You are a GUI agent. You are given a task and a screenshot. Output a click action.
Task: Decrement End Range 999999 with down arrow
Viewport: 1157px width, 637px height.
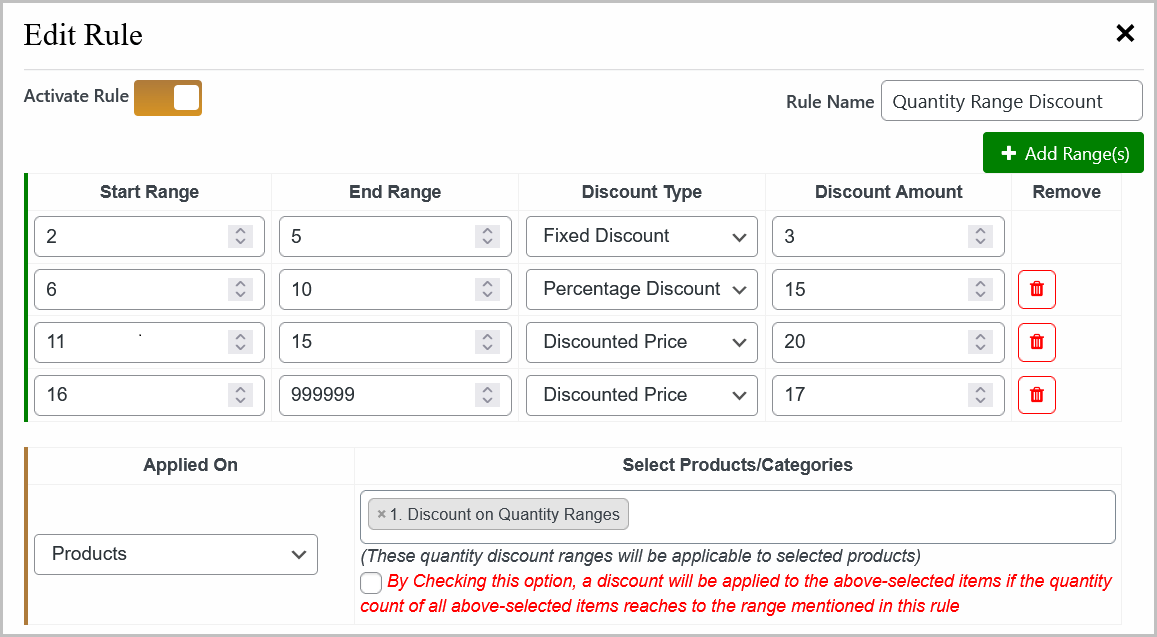pyautogui.click(x=485, y=400)
